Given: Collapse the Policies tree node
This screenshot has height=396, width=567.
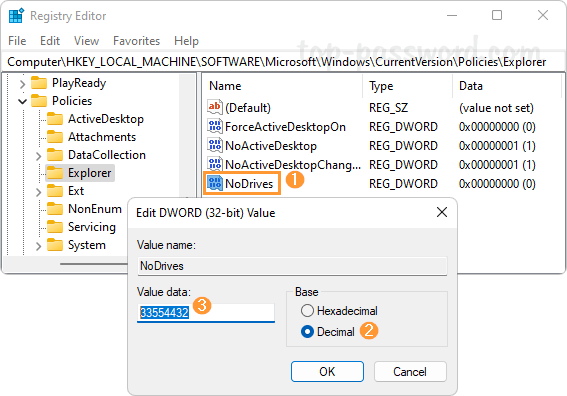Looking at the screenshot, I should coord(22,101).
